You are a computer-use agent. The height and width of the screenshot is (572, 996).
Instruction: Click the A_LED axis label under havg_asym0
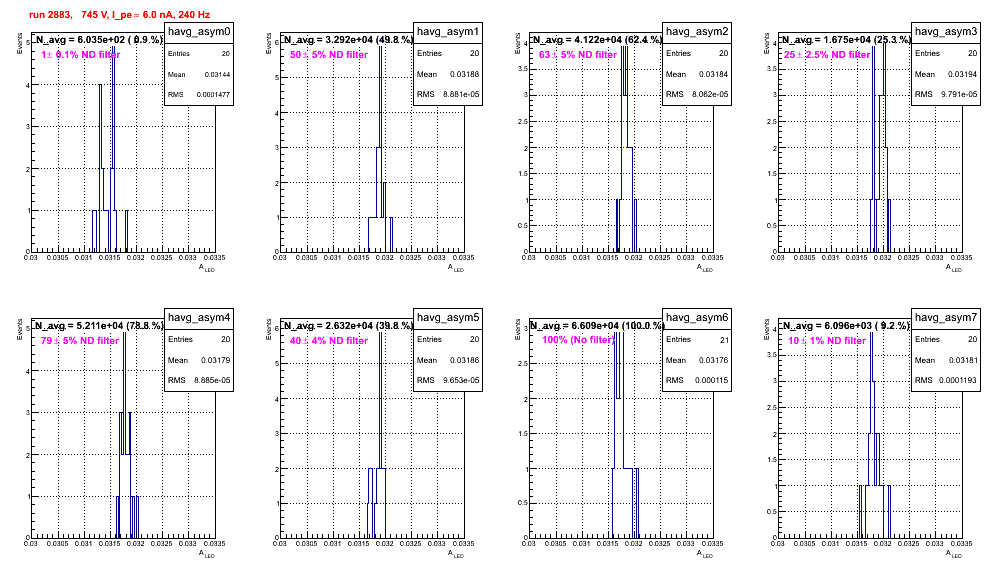coord(207,268)
